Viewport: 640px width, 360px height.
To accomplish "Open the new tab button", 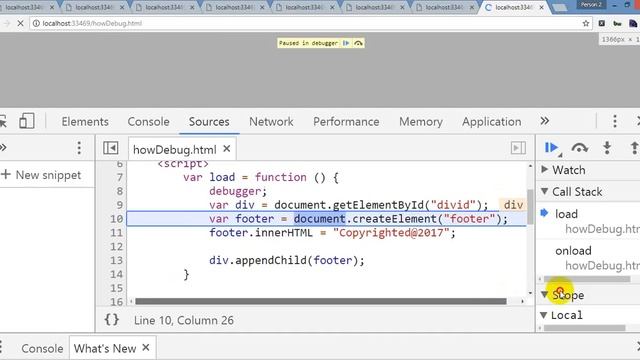I will (x=560, y=7).
